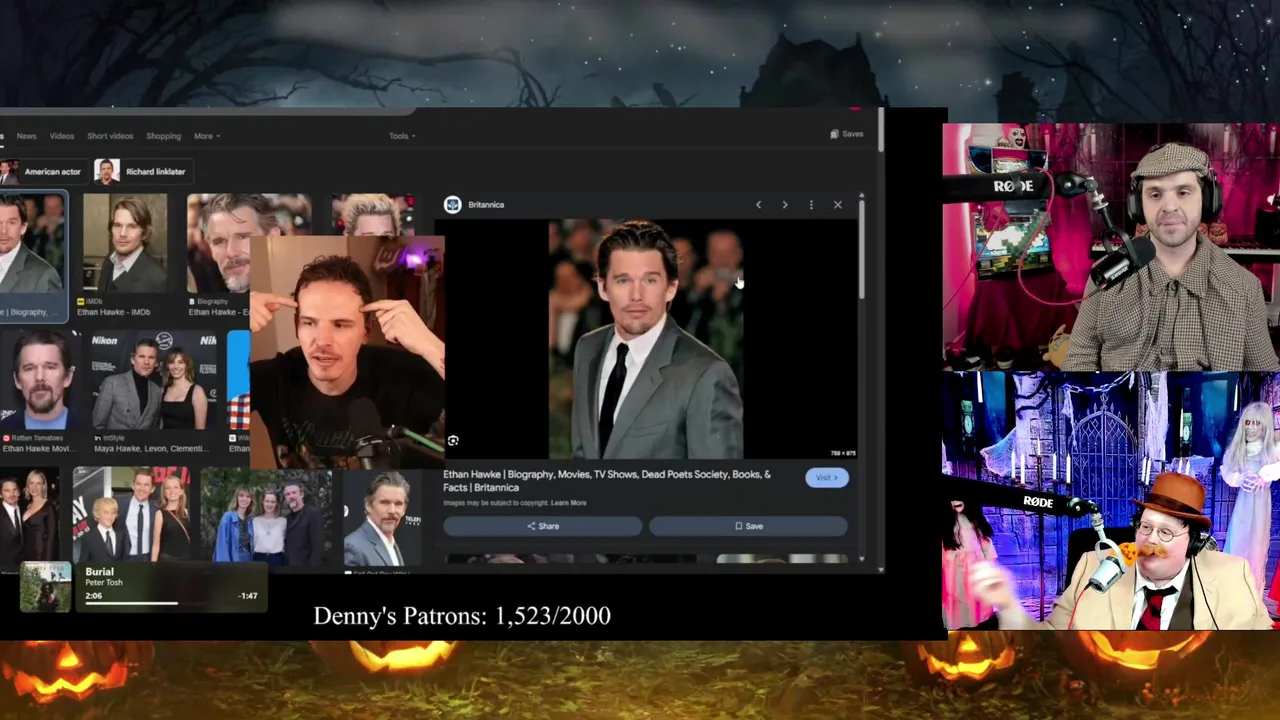Image resolution: width=1280 pixels, height=720 pixels.
Task: Go to next image in preview panel
Action: 785,205
